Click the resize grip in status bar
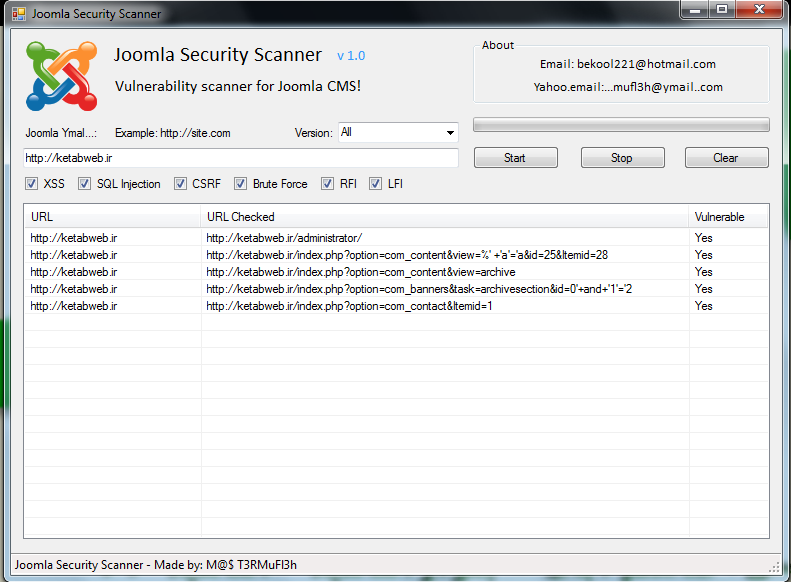The height and width of the screenshot is (585, 792). (x=774, y=567)
